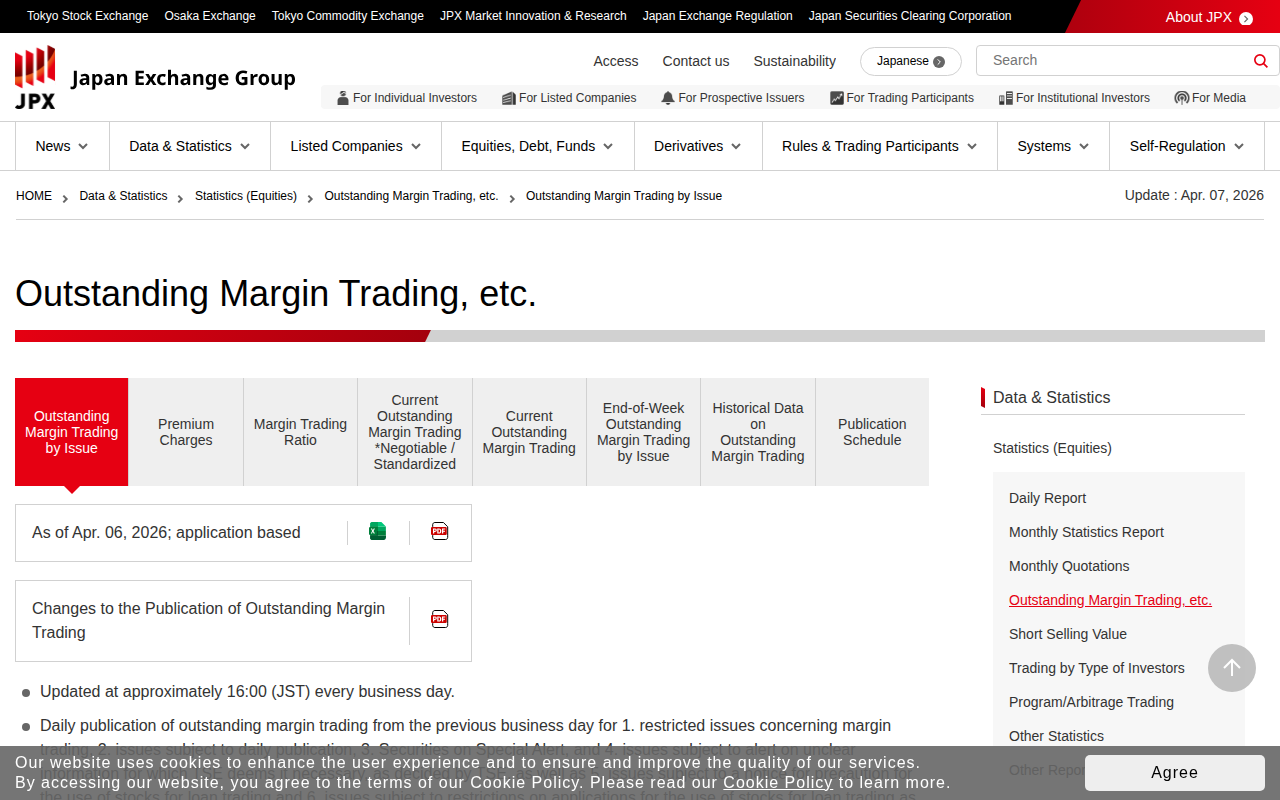Click Outstanding Margin Trading, etc. in breadcrumb
The image size is (1280, 800).
click(x=412, y=196)
